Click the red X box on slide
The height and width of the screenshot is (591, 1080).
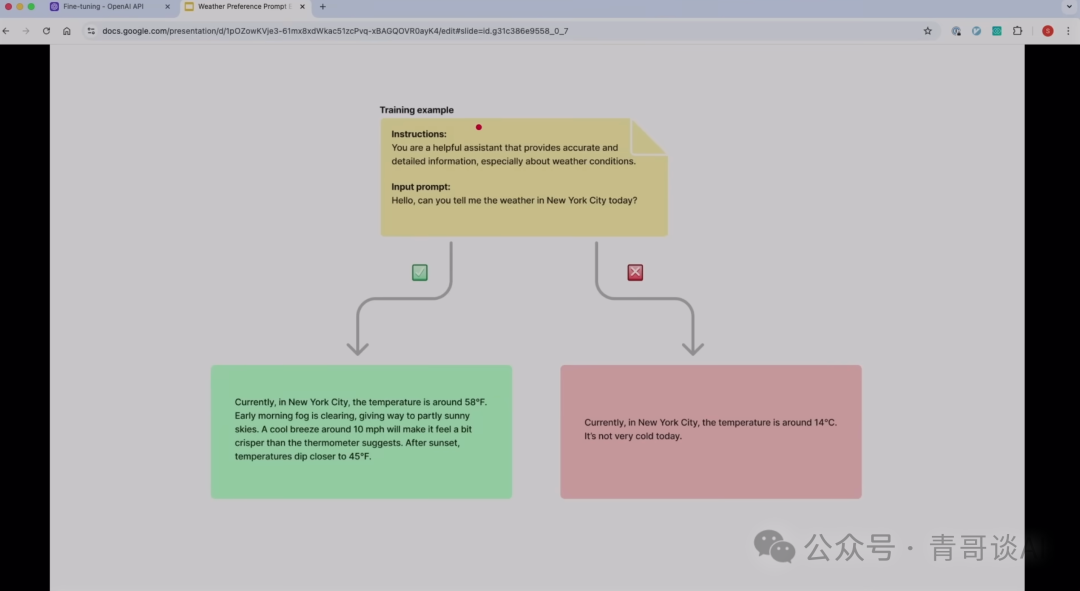click(635, 272)
